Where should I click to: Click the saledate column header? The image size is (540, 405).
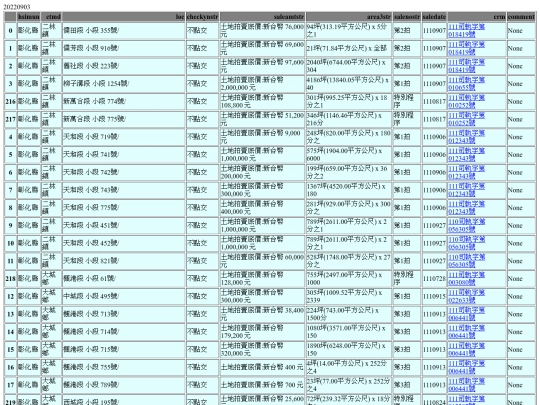(x=434, y=17)
